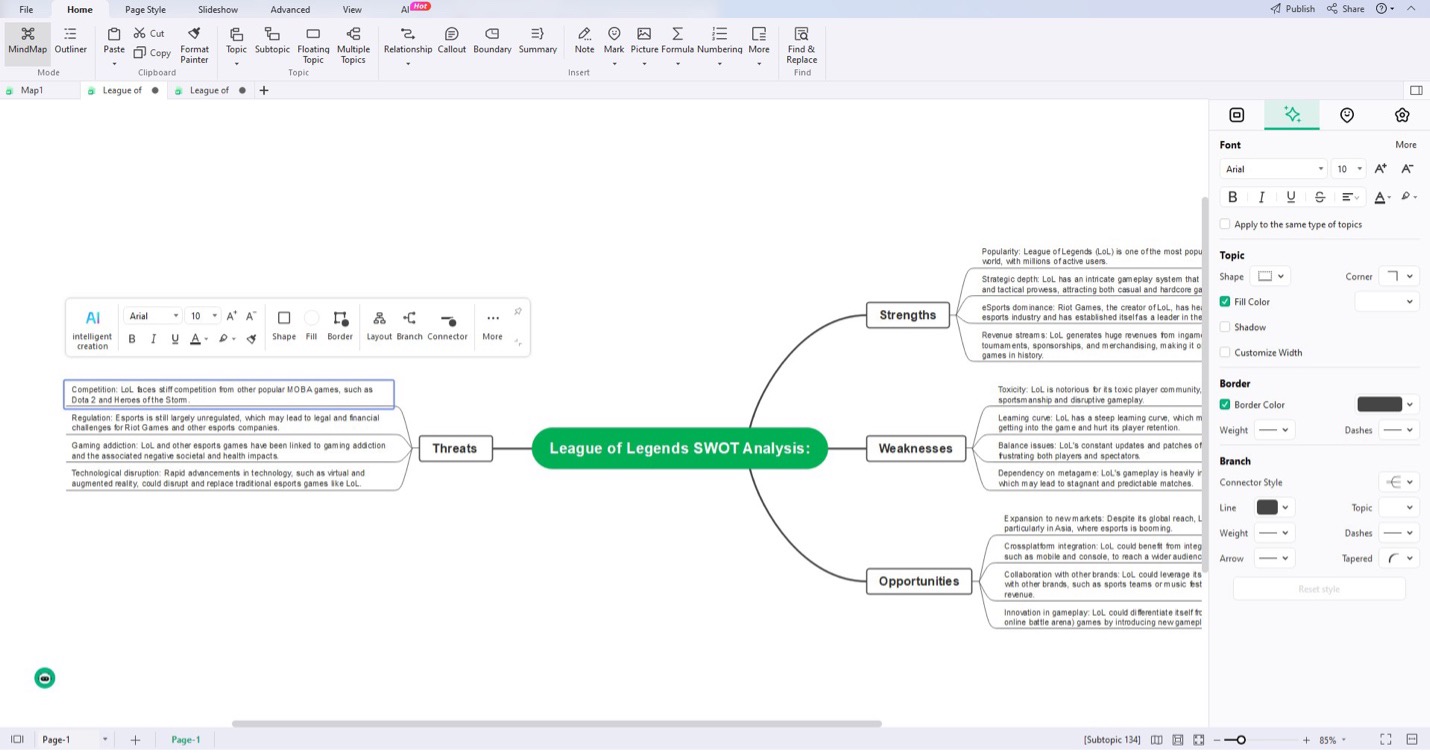Open the Border Weight dropdown
Image resolution: width=1430 pixels, height=754 pixels.
(x=1274, y=430)
